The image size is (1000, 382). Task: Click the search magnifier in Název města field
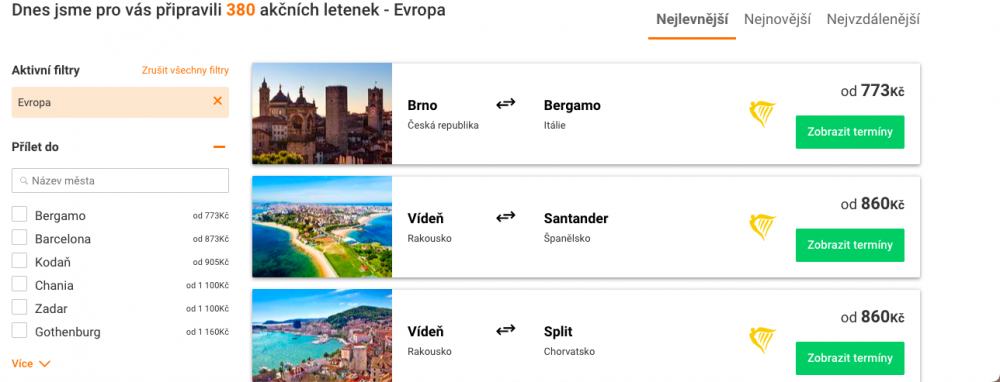tap(24, 181)
